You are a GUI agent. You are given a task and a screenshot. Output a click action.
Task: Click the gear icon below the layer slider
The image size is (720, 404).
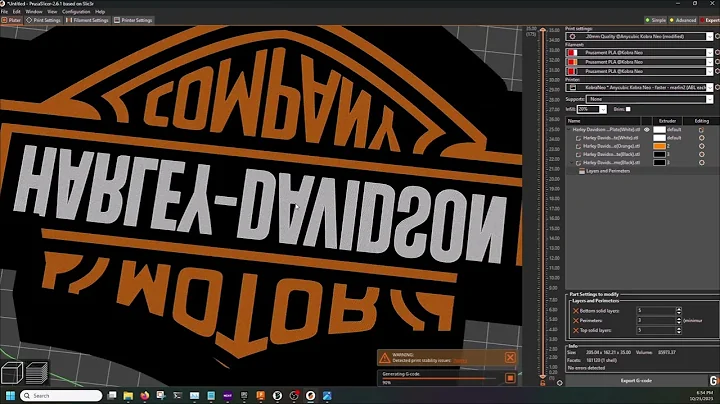click(x=559, y=382)
